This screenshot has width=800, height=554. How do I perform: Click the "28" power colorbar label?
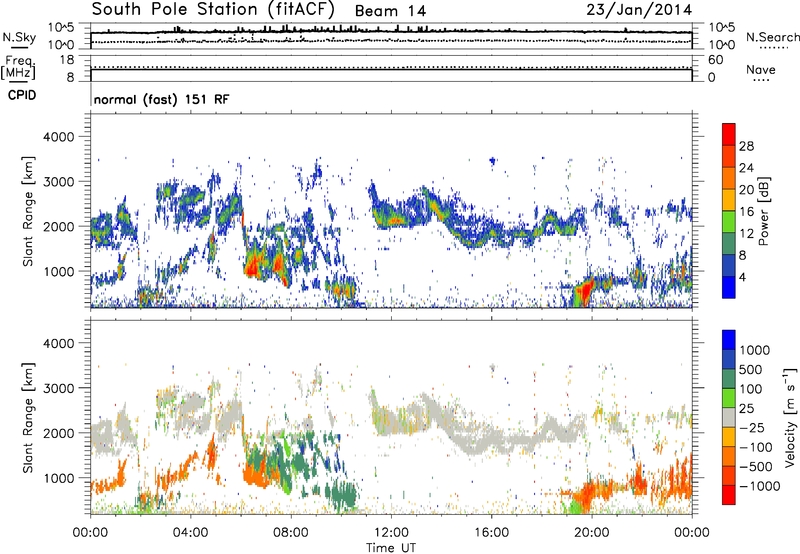[x=746, y=146]
